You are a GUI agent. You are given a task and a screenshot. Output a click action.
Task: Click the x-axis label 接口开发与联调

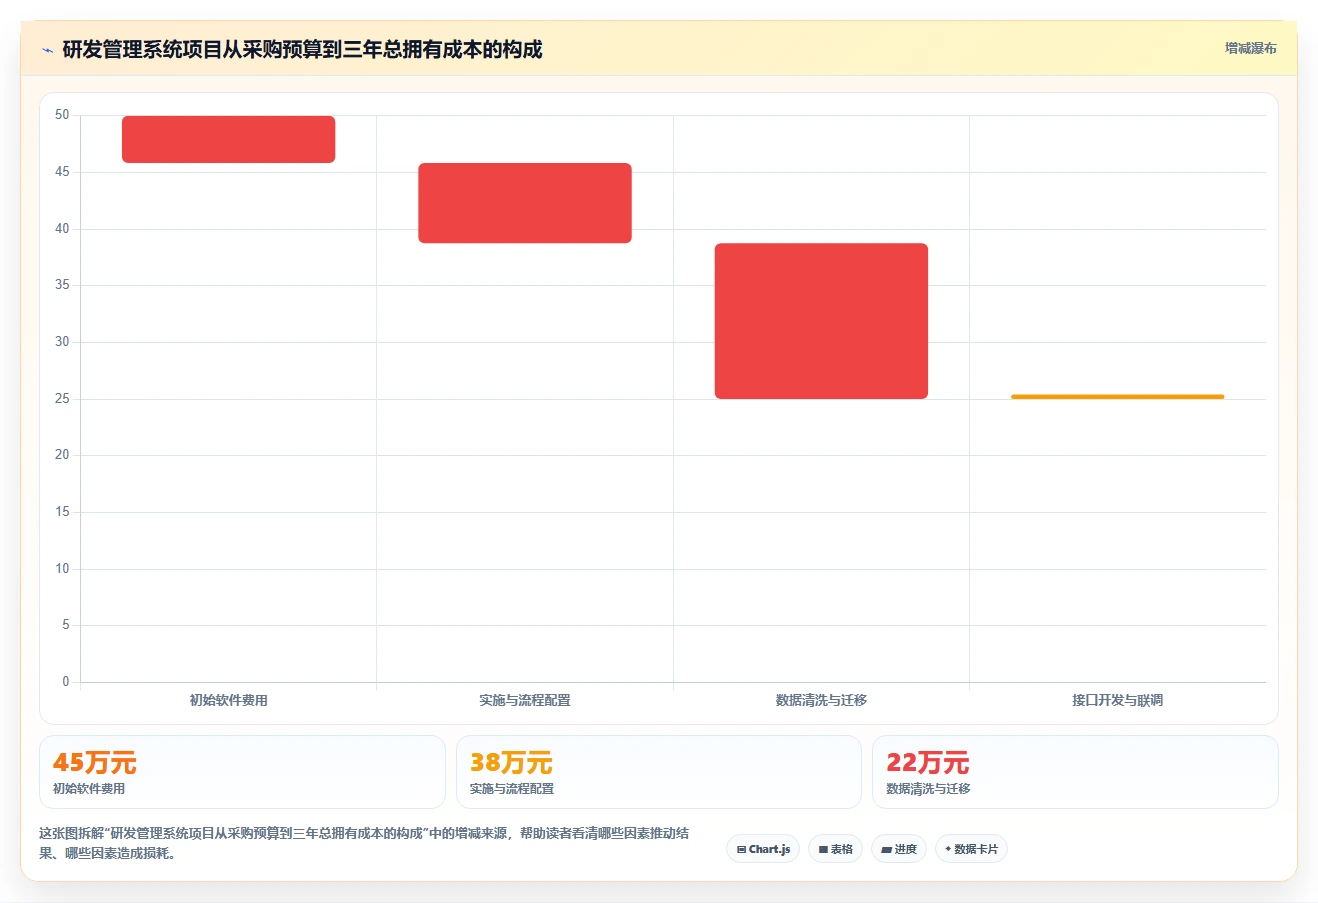(x=1117, y=700)
